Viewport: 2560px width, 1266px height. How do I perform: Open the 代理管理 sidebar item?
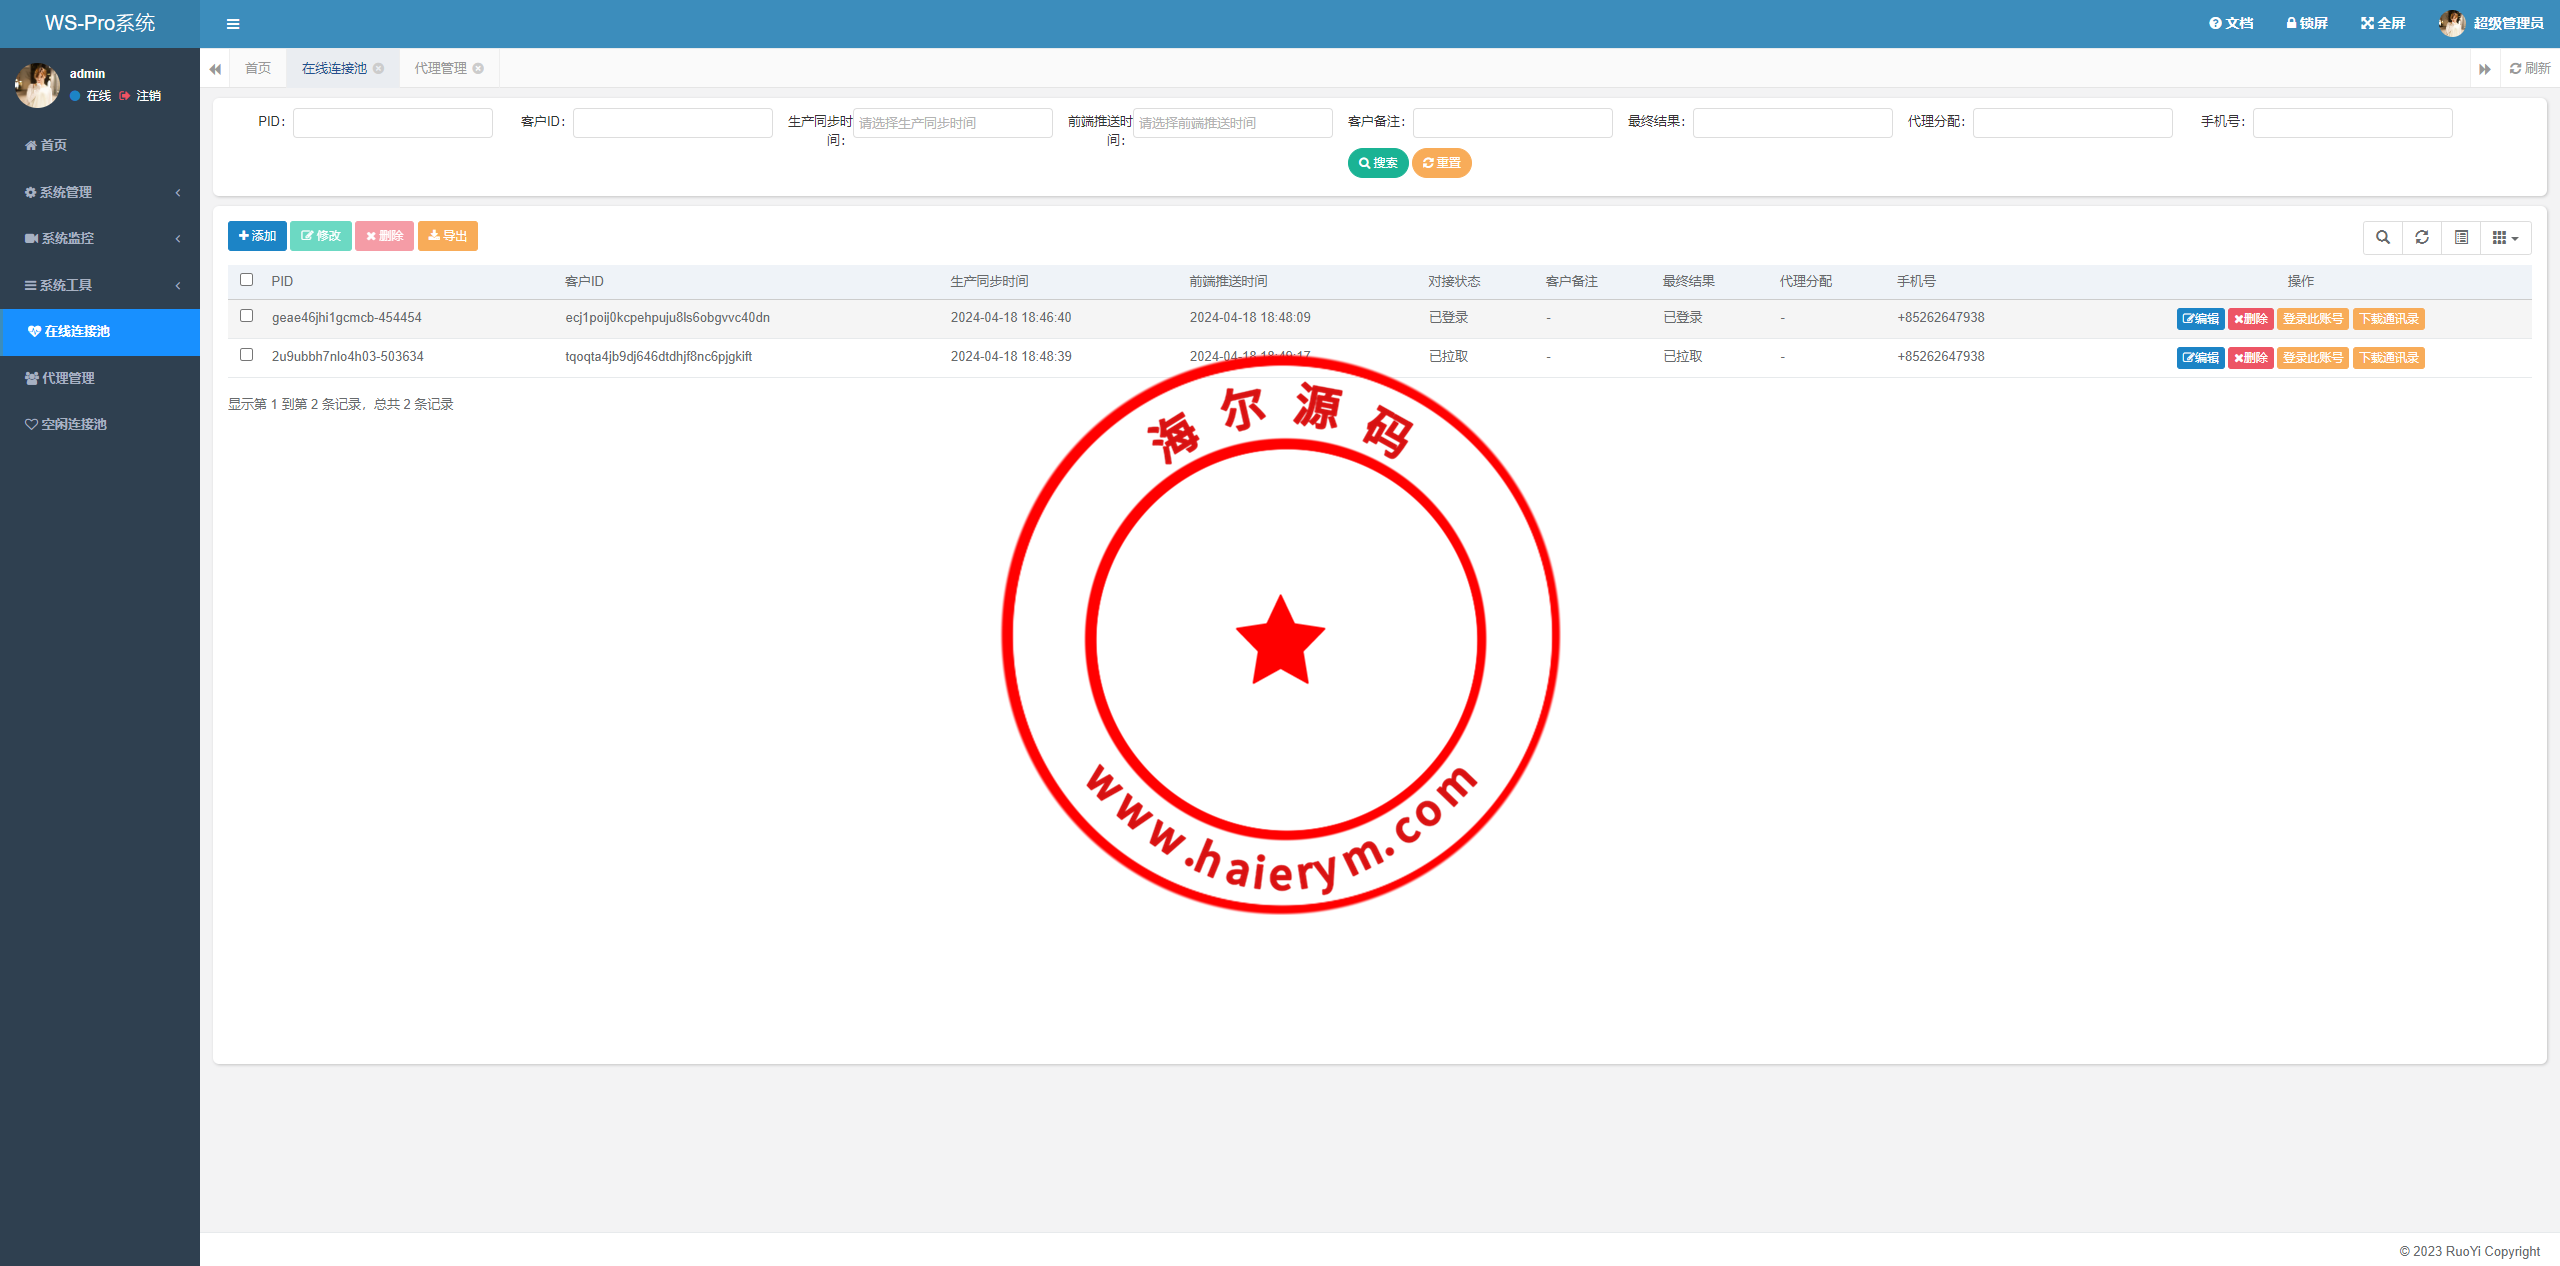pos(68,378)
